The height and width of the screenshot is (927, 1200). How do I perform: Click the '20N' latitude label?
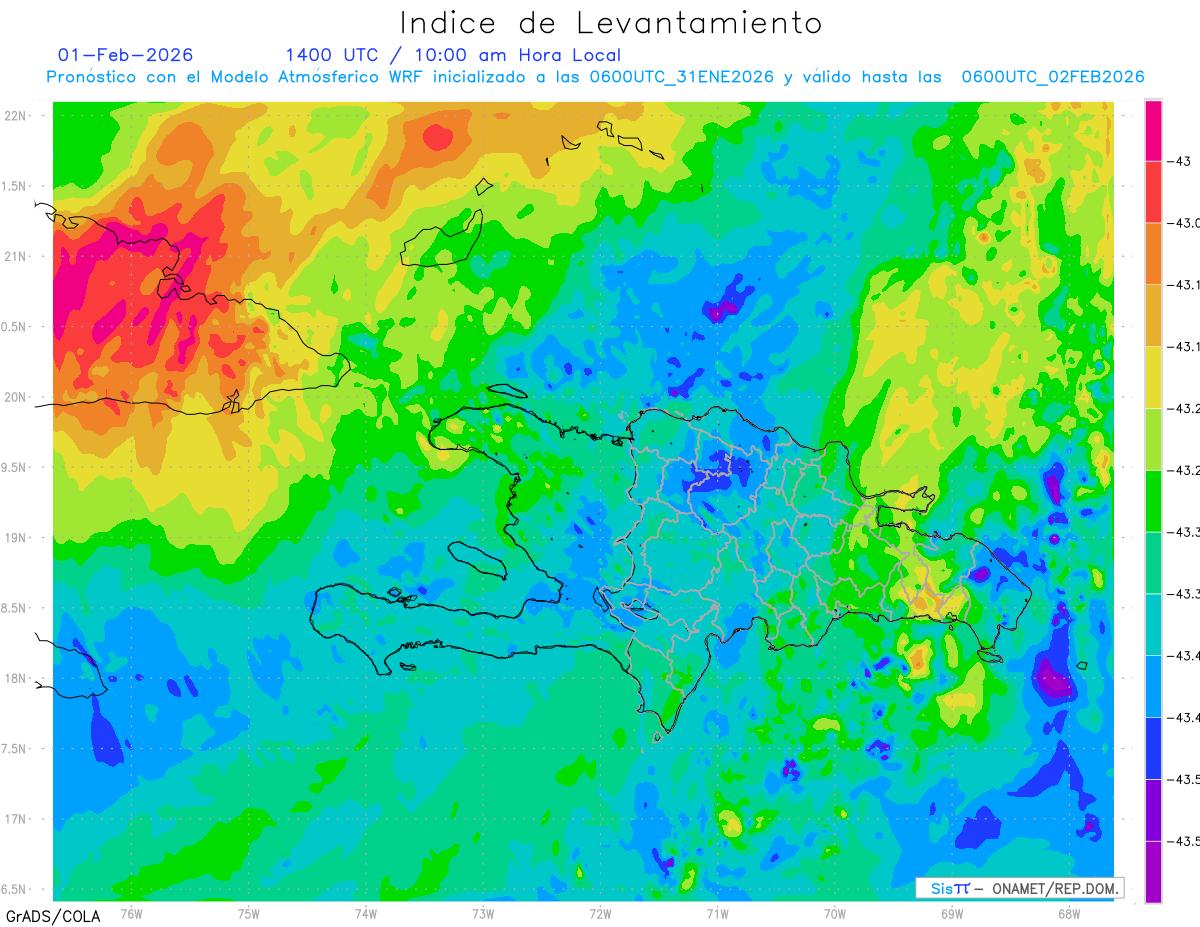(x=17, y=397)
